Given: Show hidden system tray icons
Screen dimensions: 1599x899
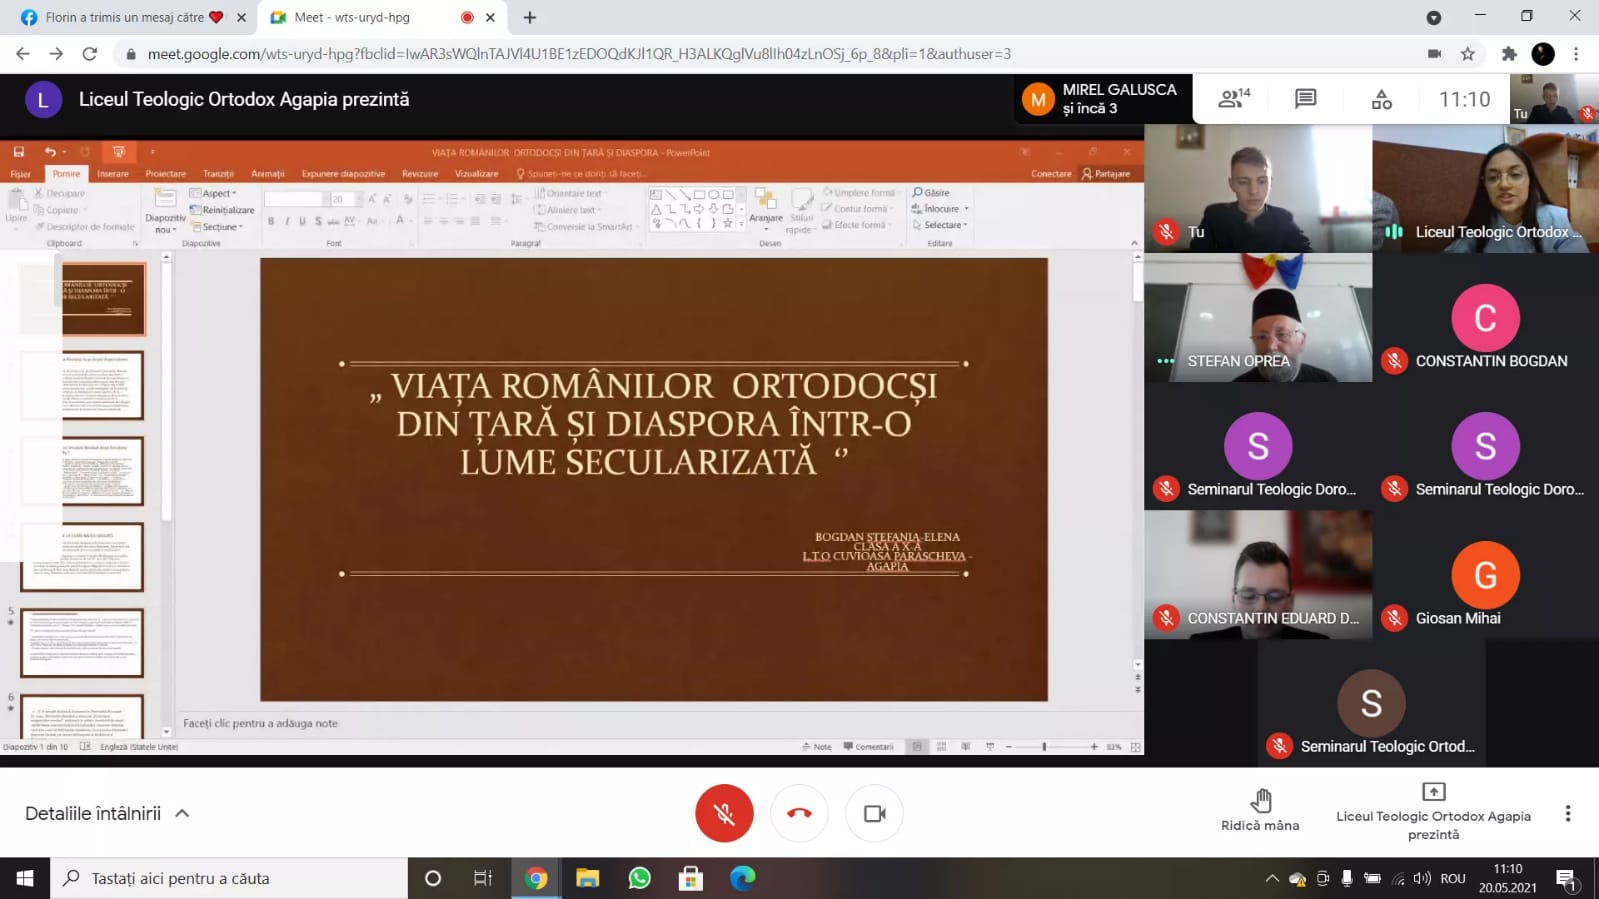Looking at the screenshot, I should pyautogui.click(x=1271, y=878).
